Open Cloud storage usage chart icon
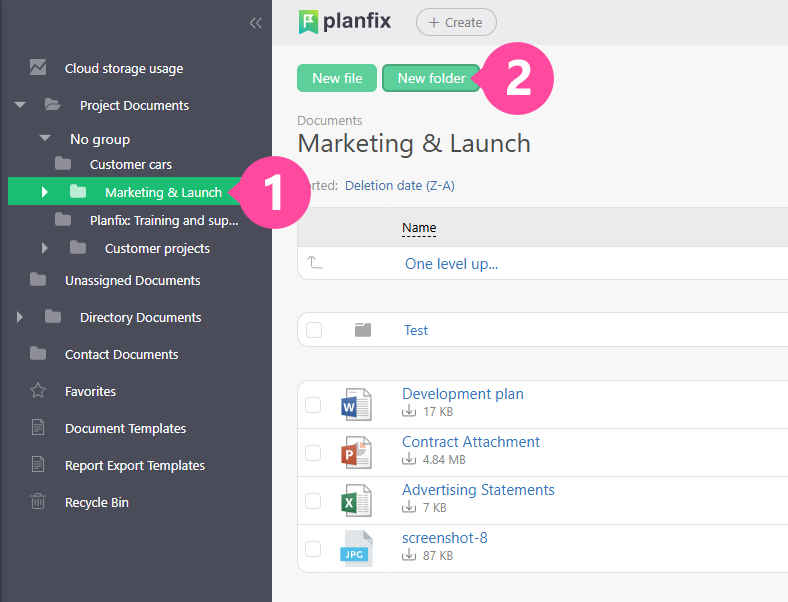788x602 pixels. (38, 68)
